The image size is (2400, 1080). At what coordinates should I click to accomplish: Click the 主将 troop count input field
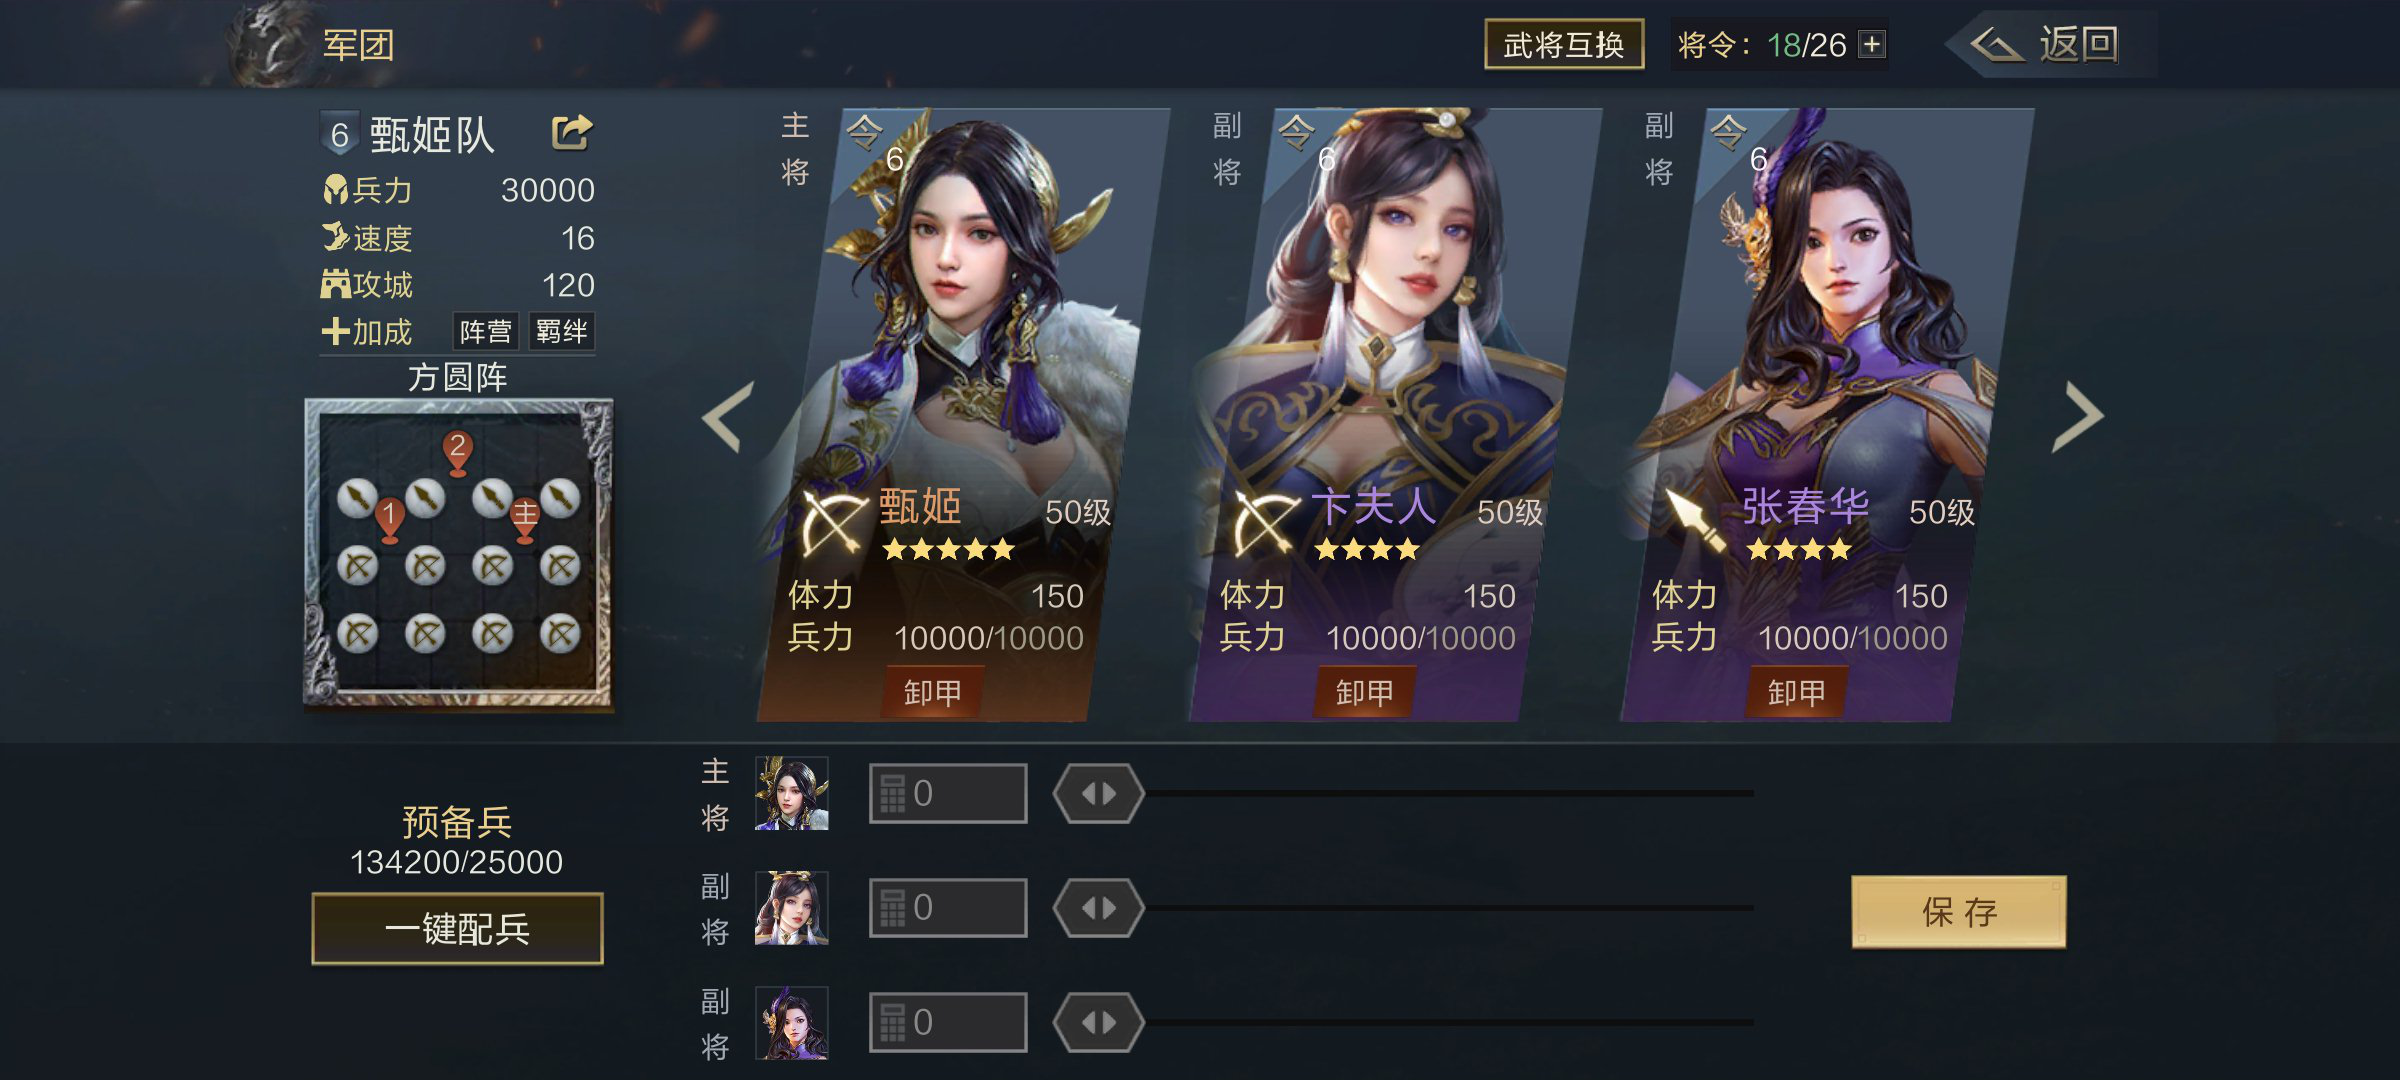pyautogui.click(x=948, y=794)
